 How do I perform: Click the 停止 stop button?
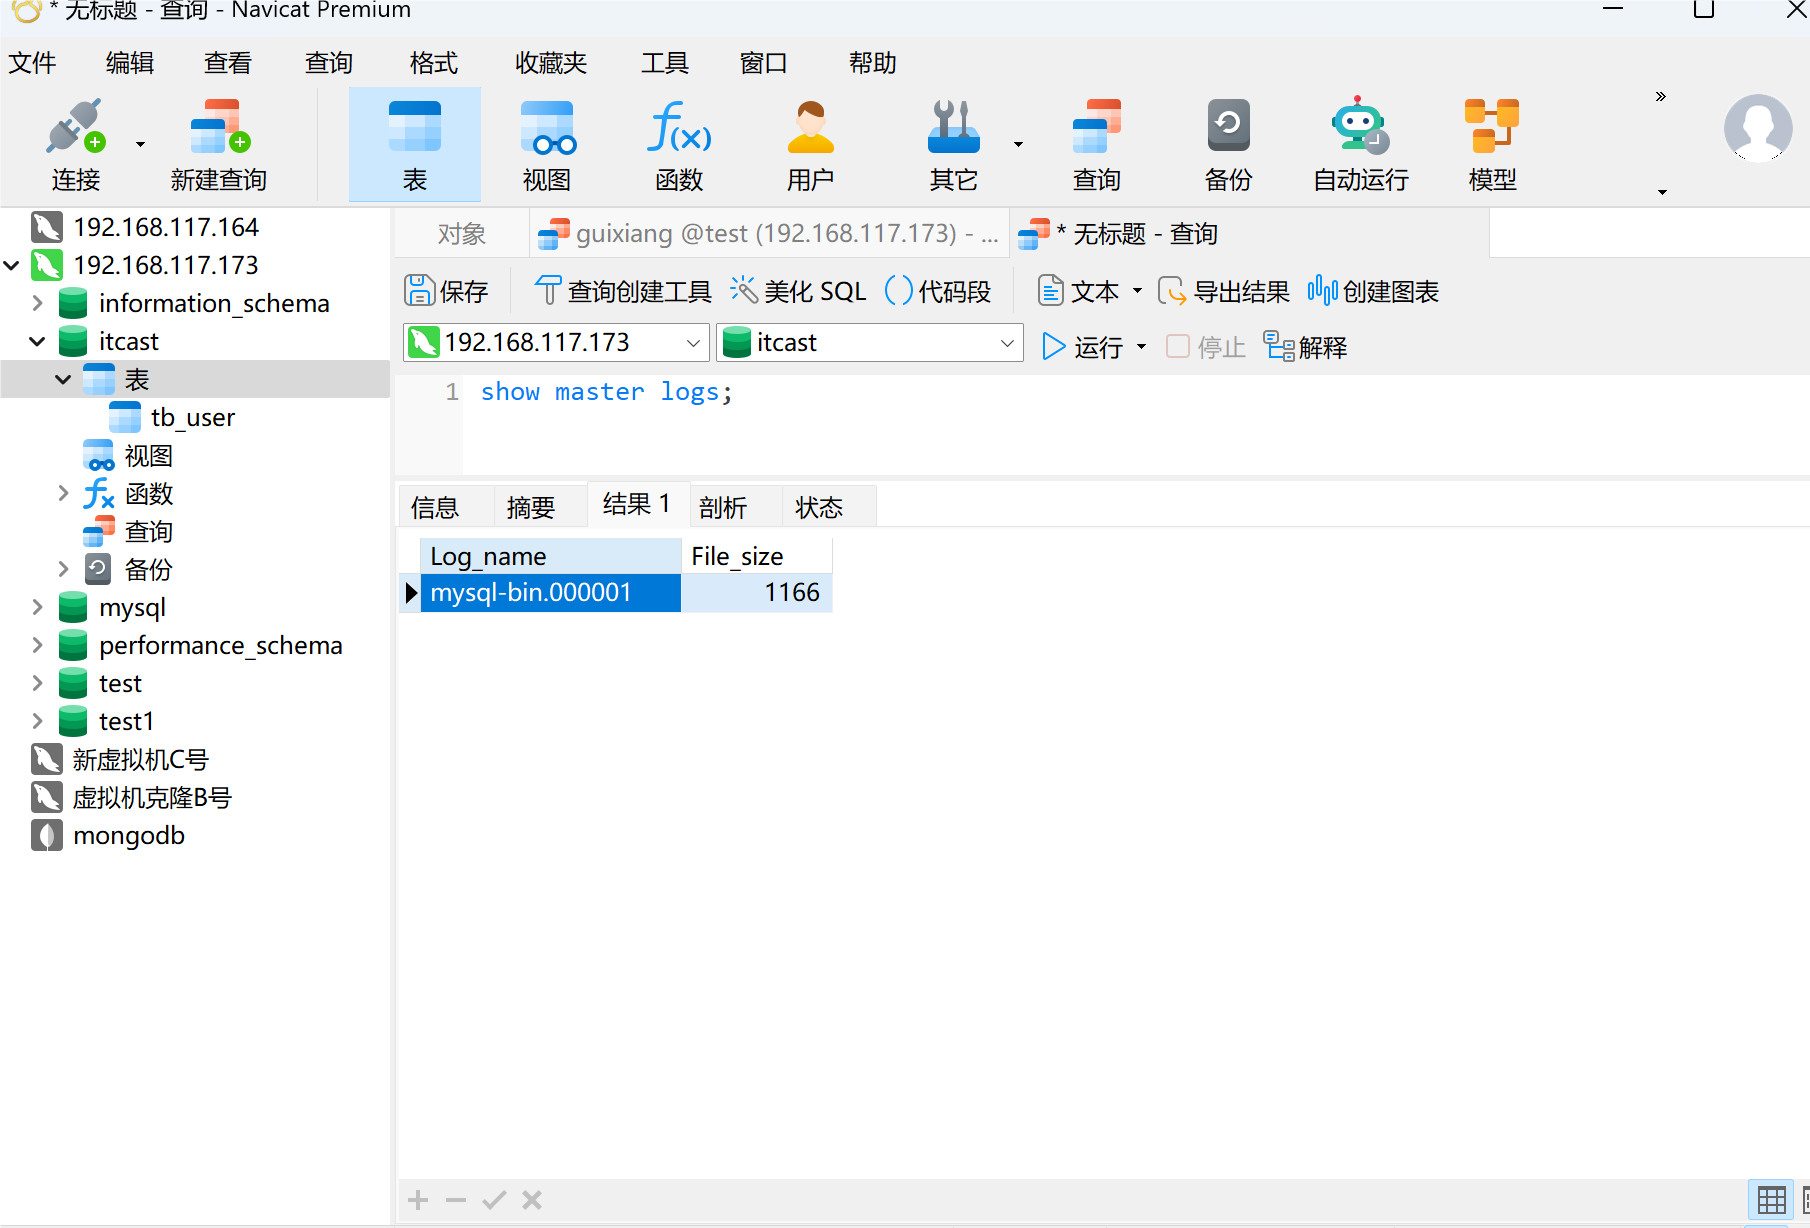[1206, 347]
